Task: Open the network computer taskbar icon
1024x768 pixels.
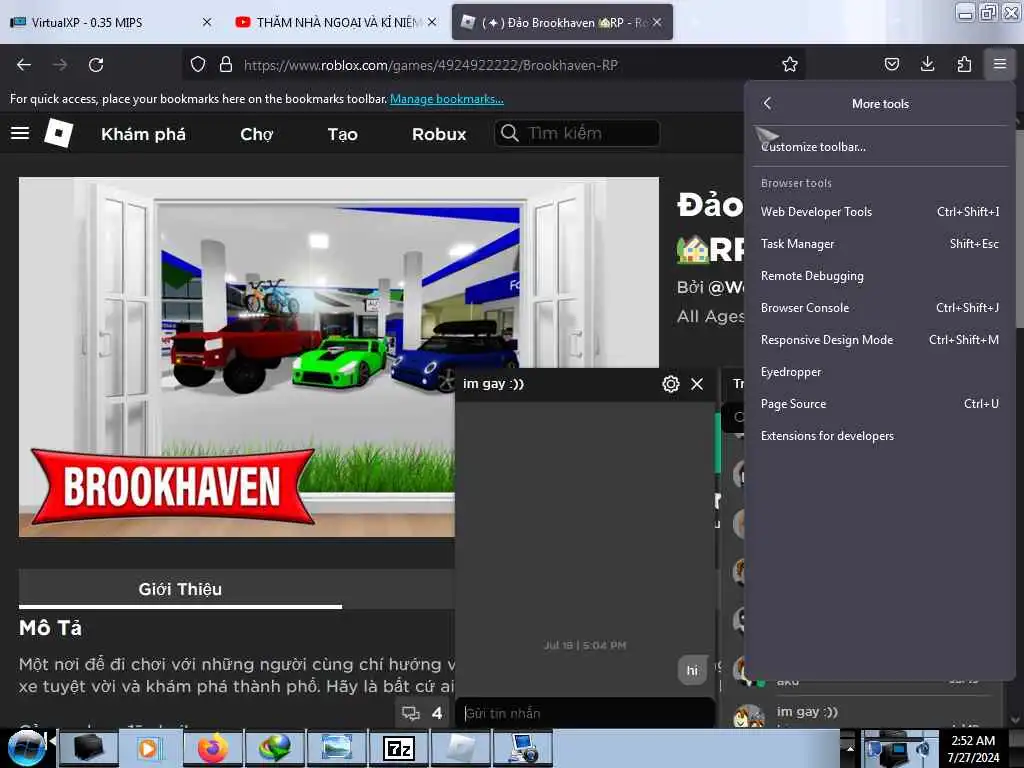Action: pos(524,748)
